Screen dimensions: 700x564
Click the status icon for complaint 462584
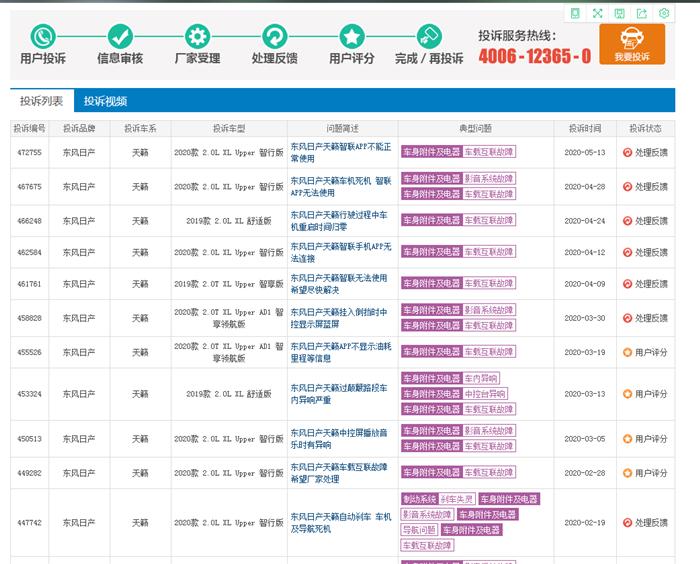(627, 252)
